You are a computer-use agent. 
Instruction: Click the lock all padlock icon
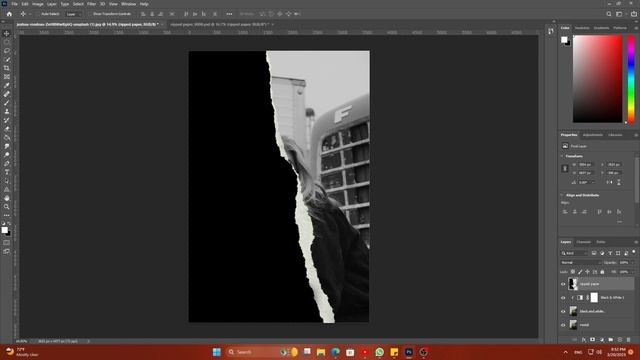coord(602,272)
